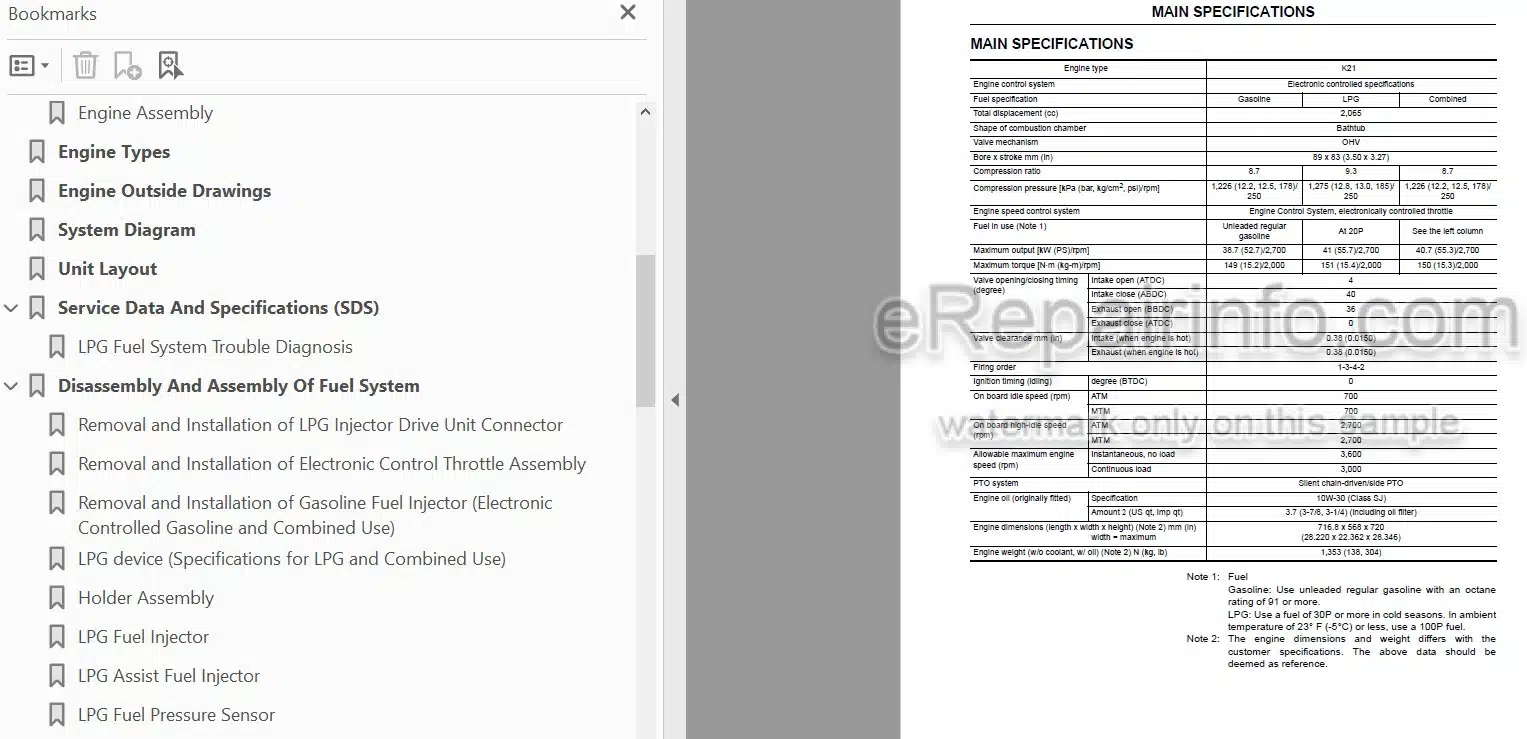Click bookmark icon beside LPG device entry
Image resolution: width=1527 pixels, height=739 pixels.
[57, 559]
